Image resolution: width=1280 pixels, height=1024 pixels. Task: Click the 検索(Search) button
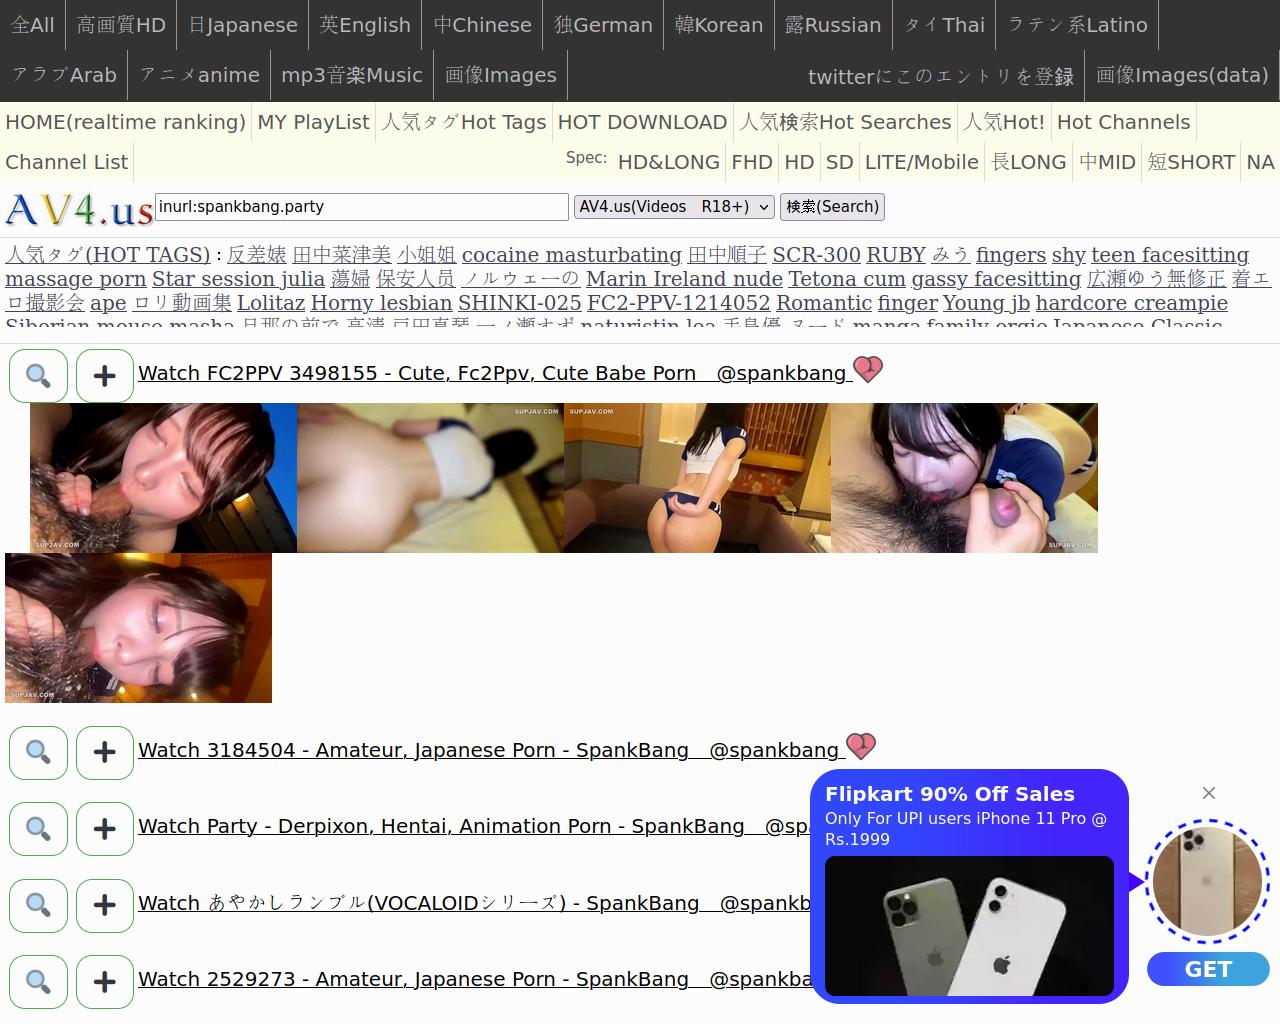pyautogui.click(x=832, y=207)
